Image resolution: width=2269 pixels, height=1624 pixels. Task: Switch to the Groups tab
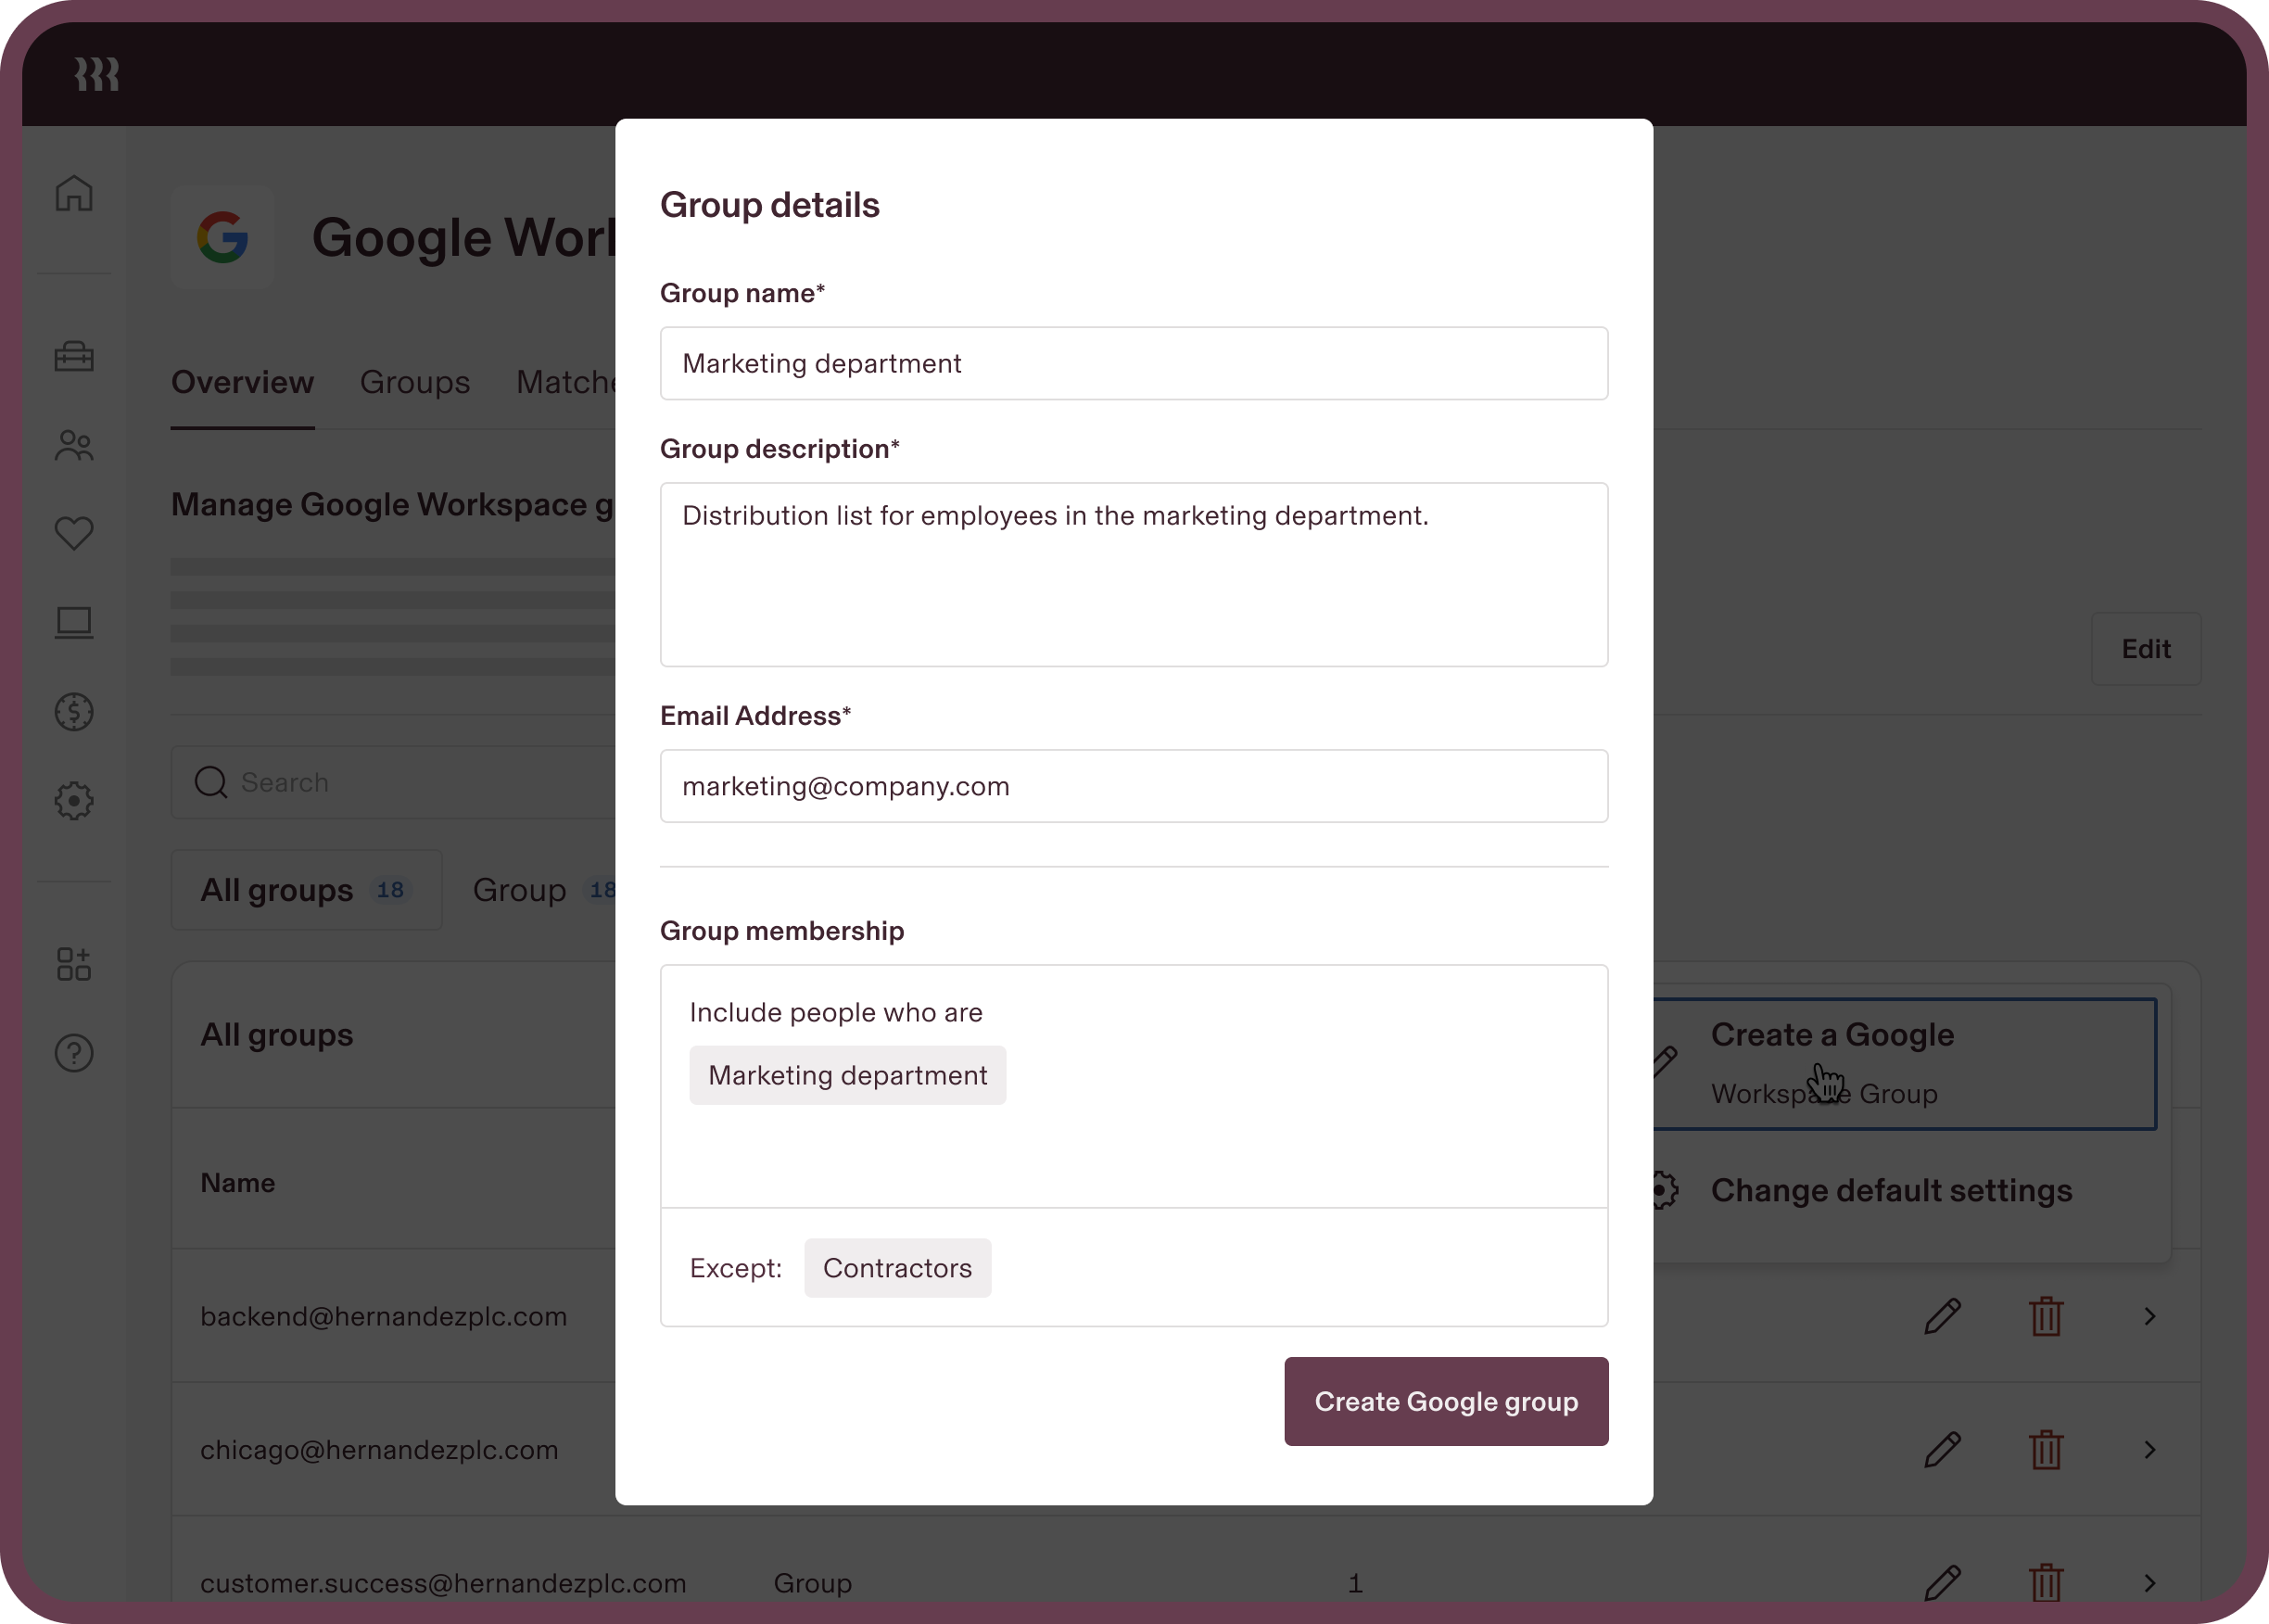(414, 382)
